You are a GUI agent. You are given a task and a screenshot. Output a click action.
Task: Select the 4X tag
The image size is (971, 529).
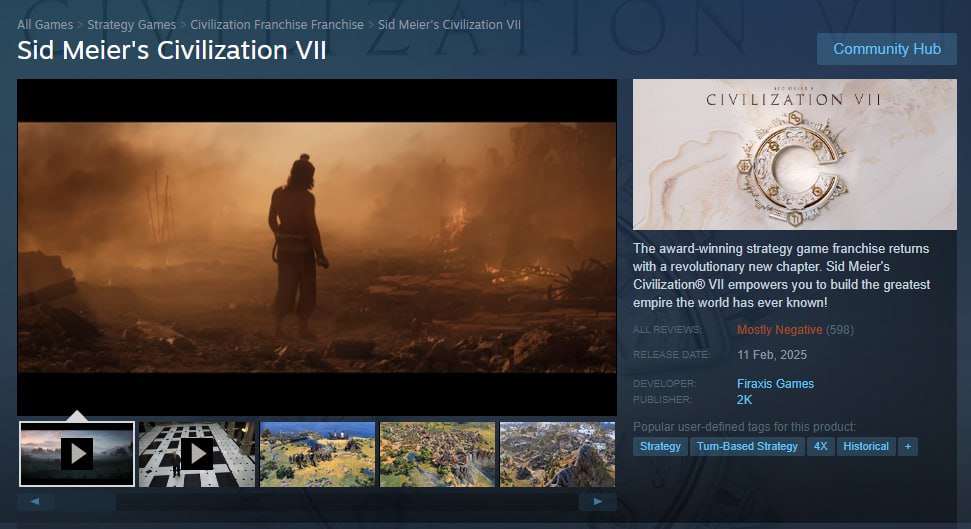(x=820, y=446)
